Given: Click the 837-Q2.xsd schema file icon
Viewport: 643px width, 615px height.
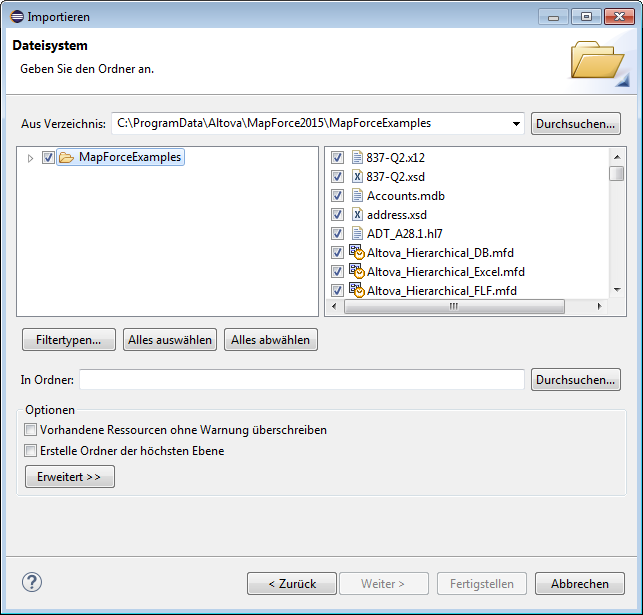Looking at the screenshot, I should [x=357, y=176].
